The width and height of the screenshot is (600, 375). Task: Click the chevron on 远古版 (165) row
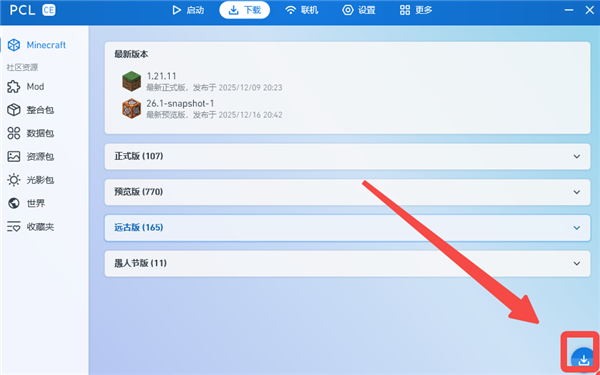(577, 228)
